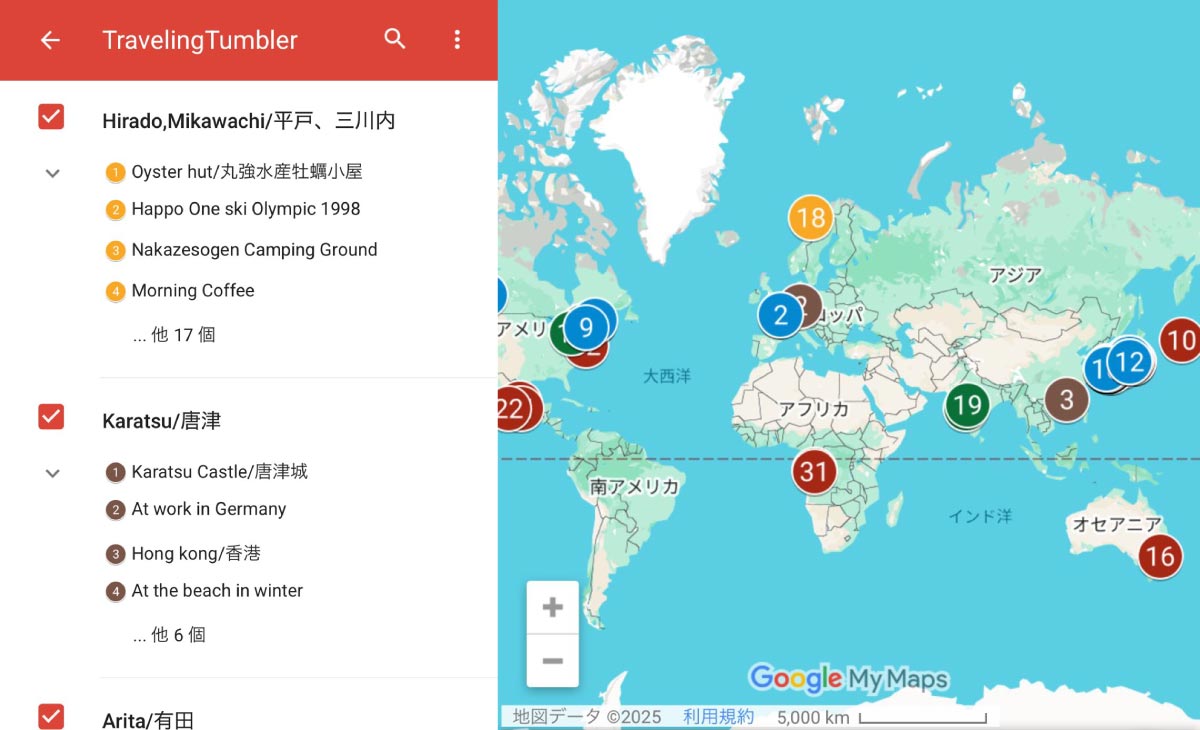
Task: Open Oyster hut/丸強水産牡蠣小屋 place
Action: coord(247,172)
